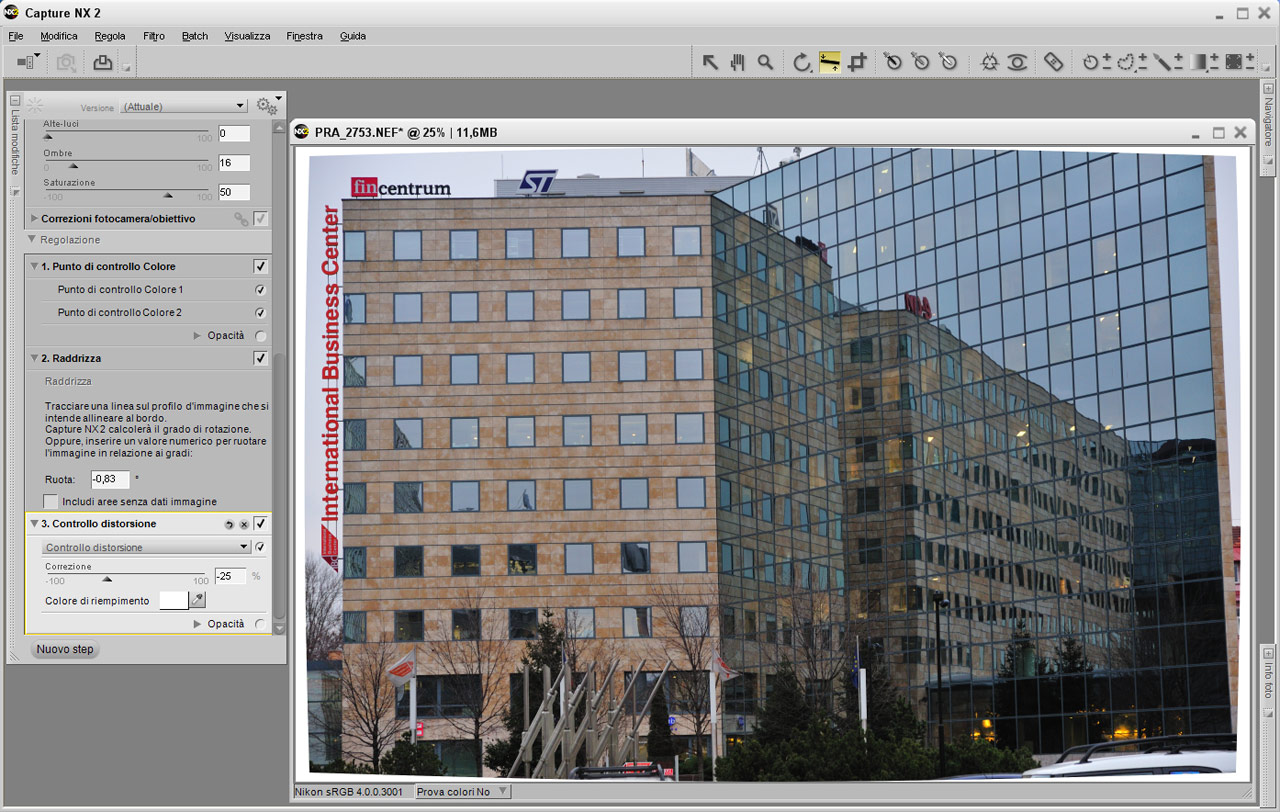Open the Controllo distorsione dropdown

point(146,547)
